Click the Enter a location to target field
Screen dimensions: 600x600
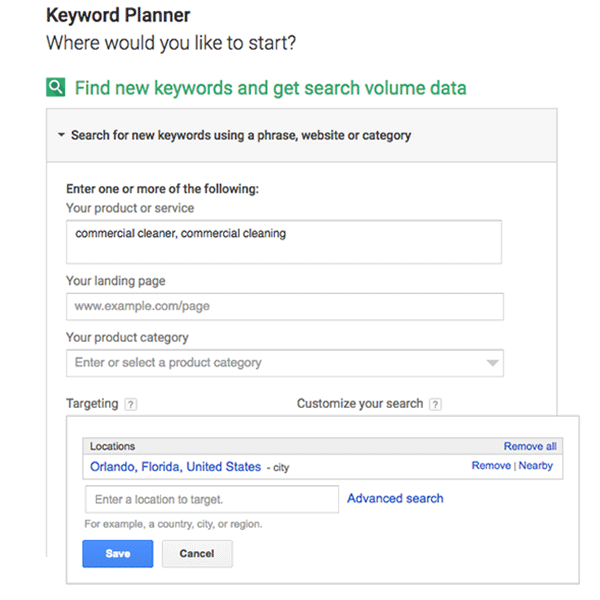pos(212,499)
